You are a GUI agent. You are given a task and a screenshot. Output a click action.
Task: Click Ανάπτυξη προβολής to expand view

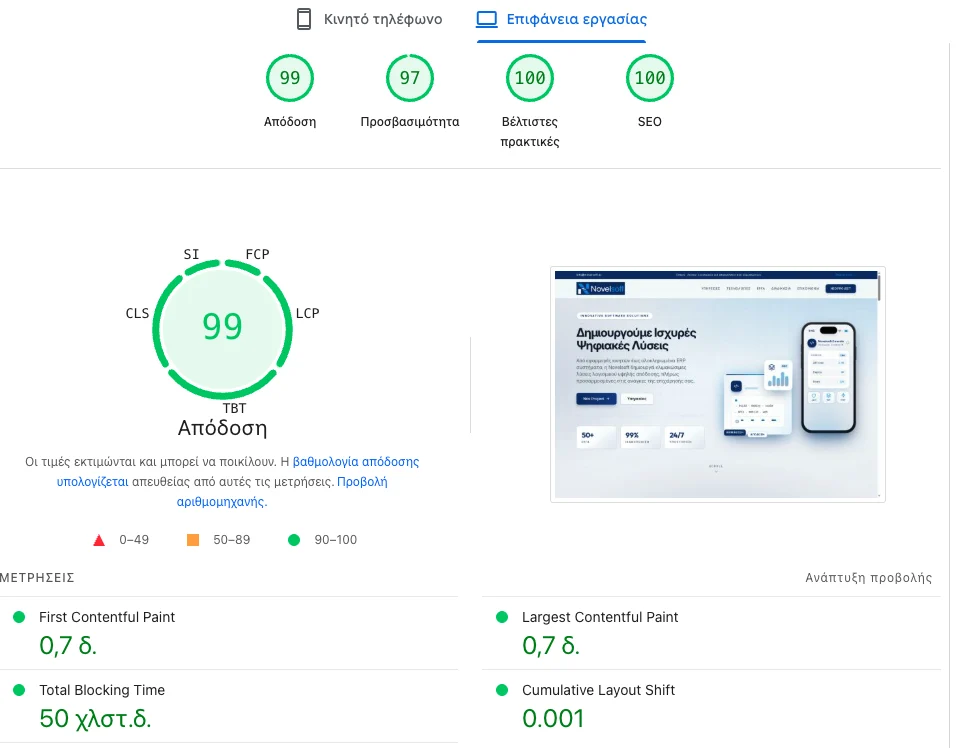(x=868, y=577)
